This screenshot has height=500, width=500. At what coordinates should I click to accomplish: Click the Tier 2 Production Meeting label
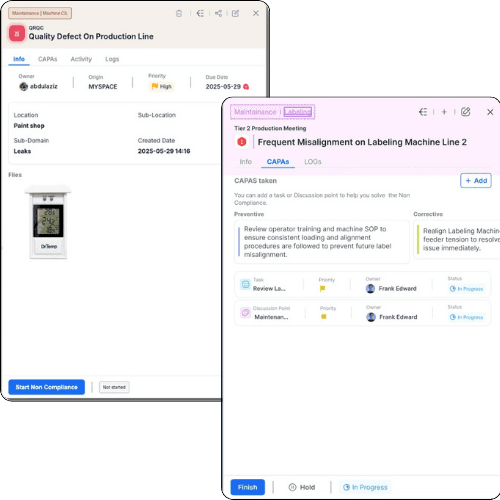click(270, 128)
